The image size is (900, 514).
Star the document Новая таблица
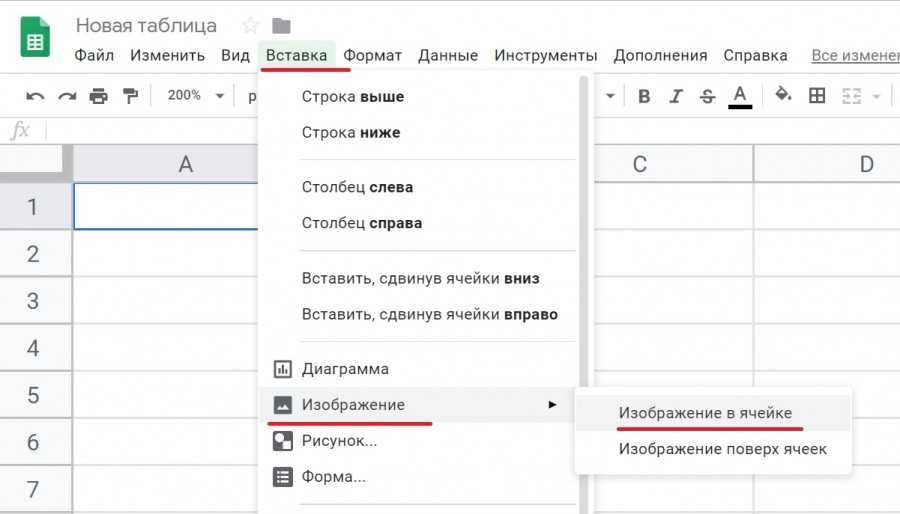(x=250, y=25)
